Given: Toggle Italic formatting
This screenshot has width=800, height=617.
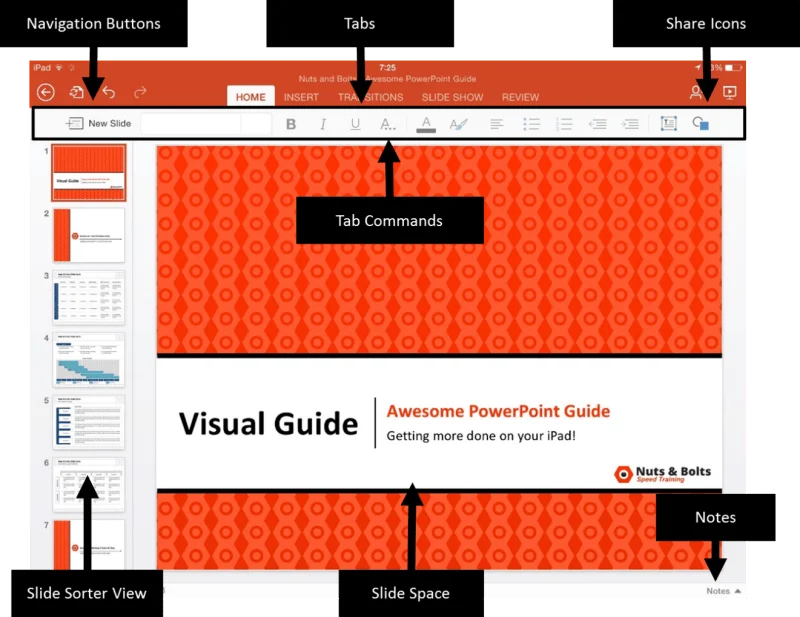Looking at the screenshot, I should pos(323,124).
